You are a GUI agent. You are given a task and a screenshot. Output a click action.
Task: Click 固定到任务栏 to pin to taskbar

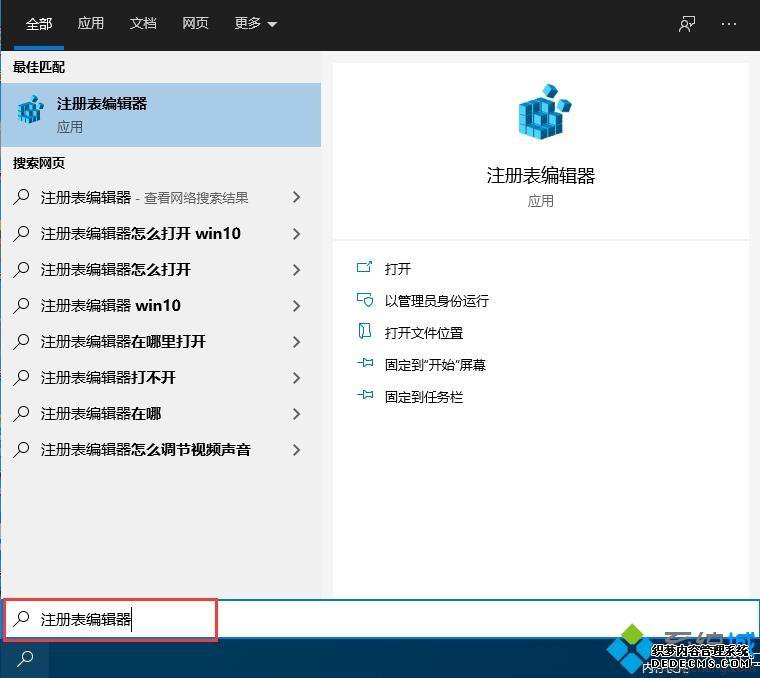(424, 397)
